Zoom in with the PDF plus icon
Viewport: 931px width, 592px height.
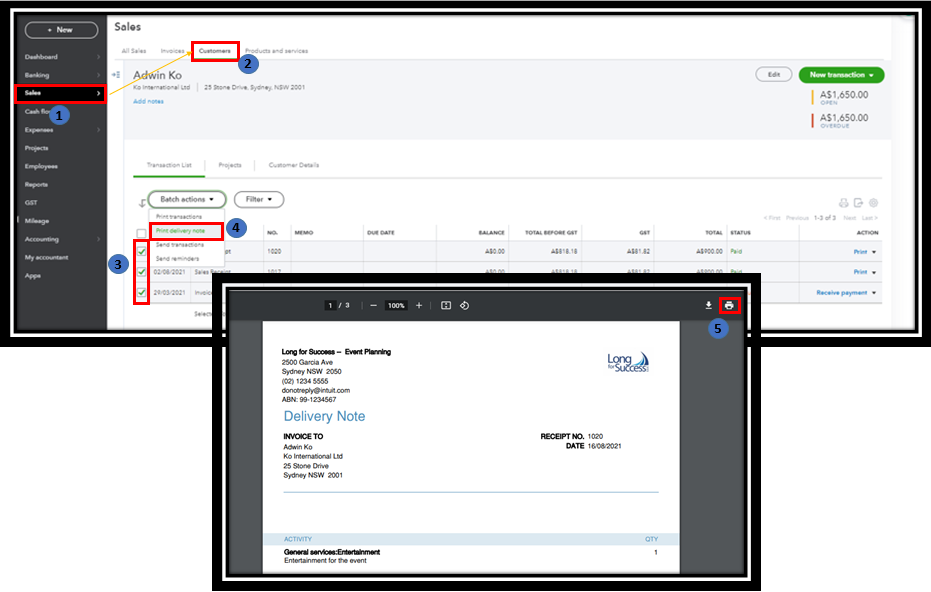419,305
